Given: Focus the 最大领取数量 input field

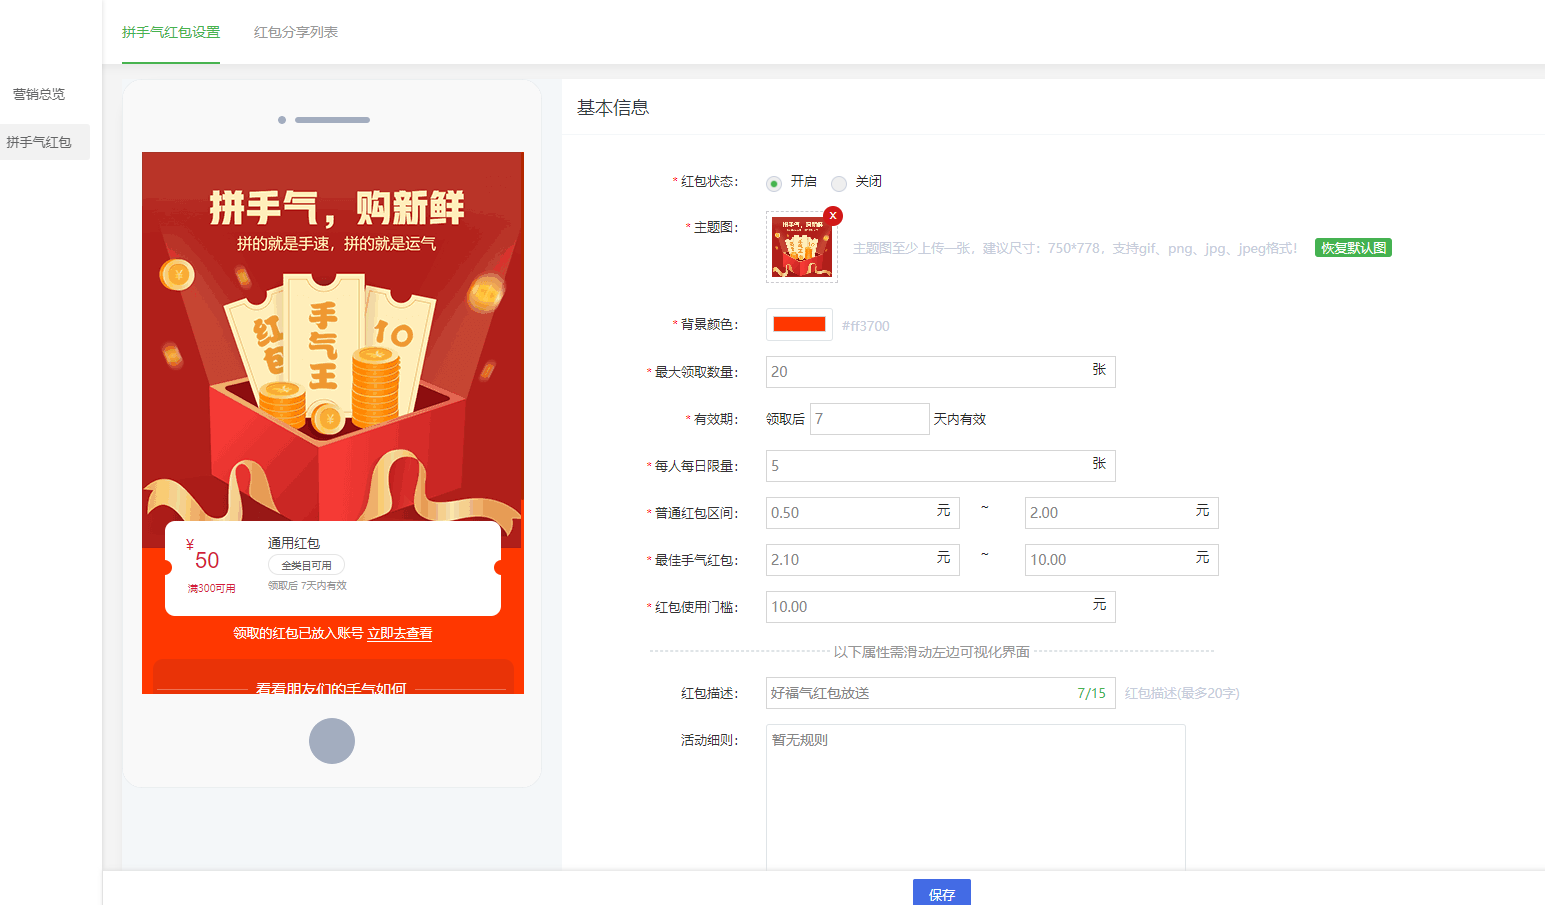Looking at the screenshot, I should click(925, 372).
